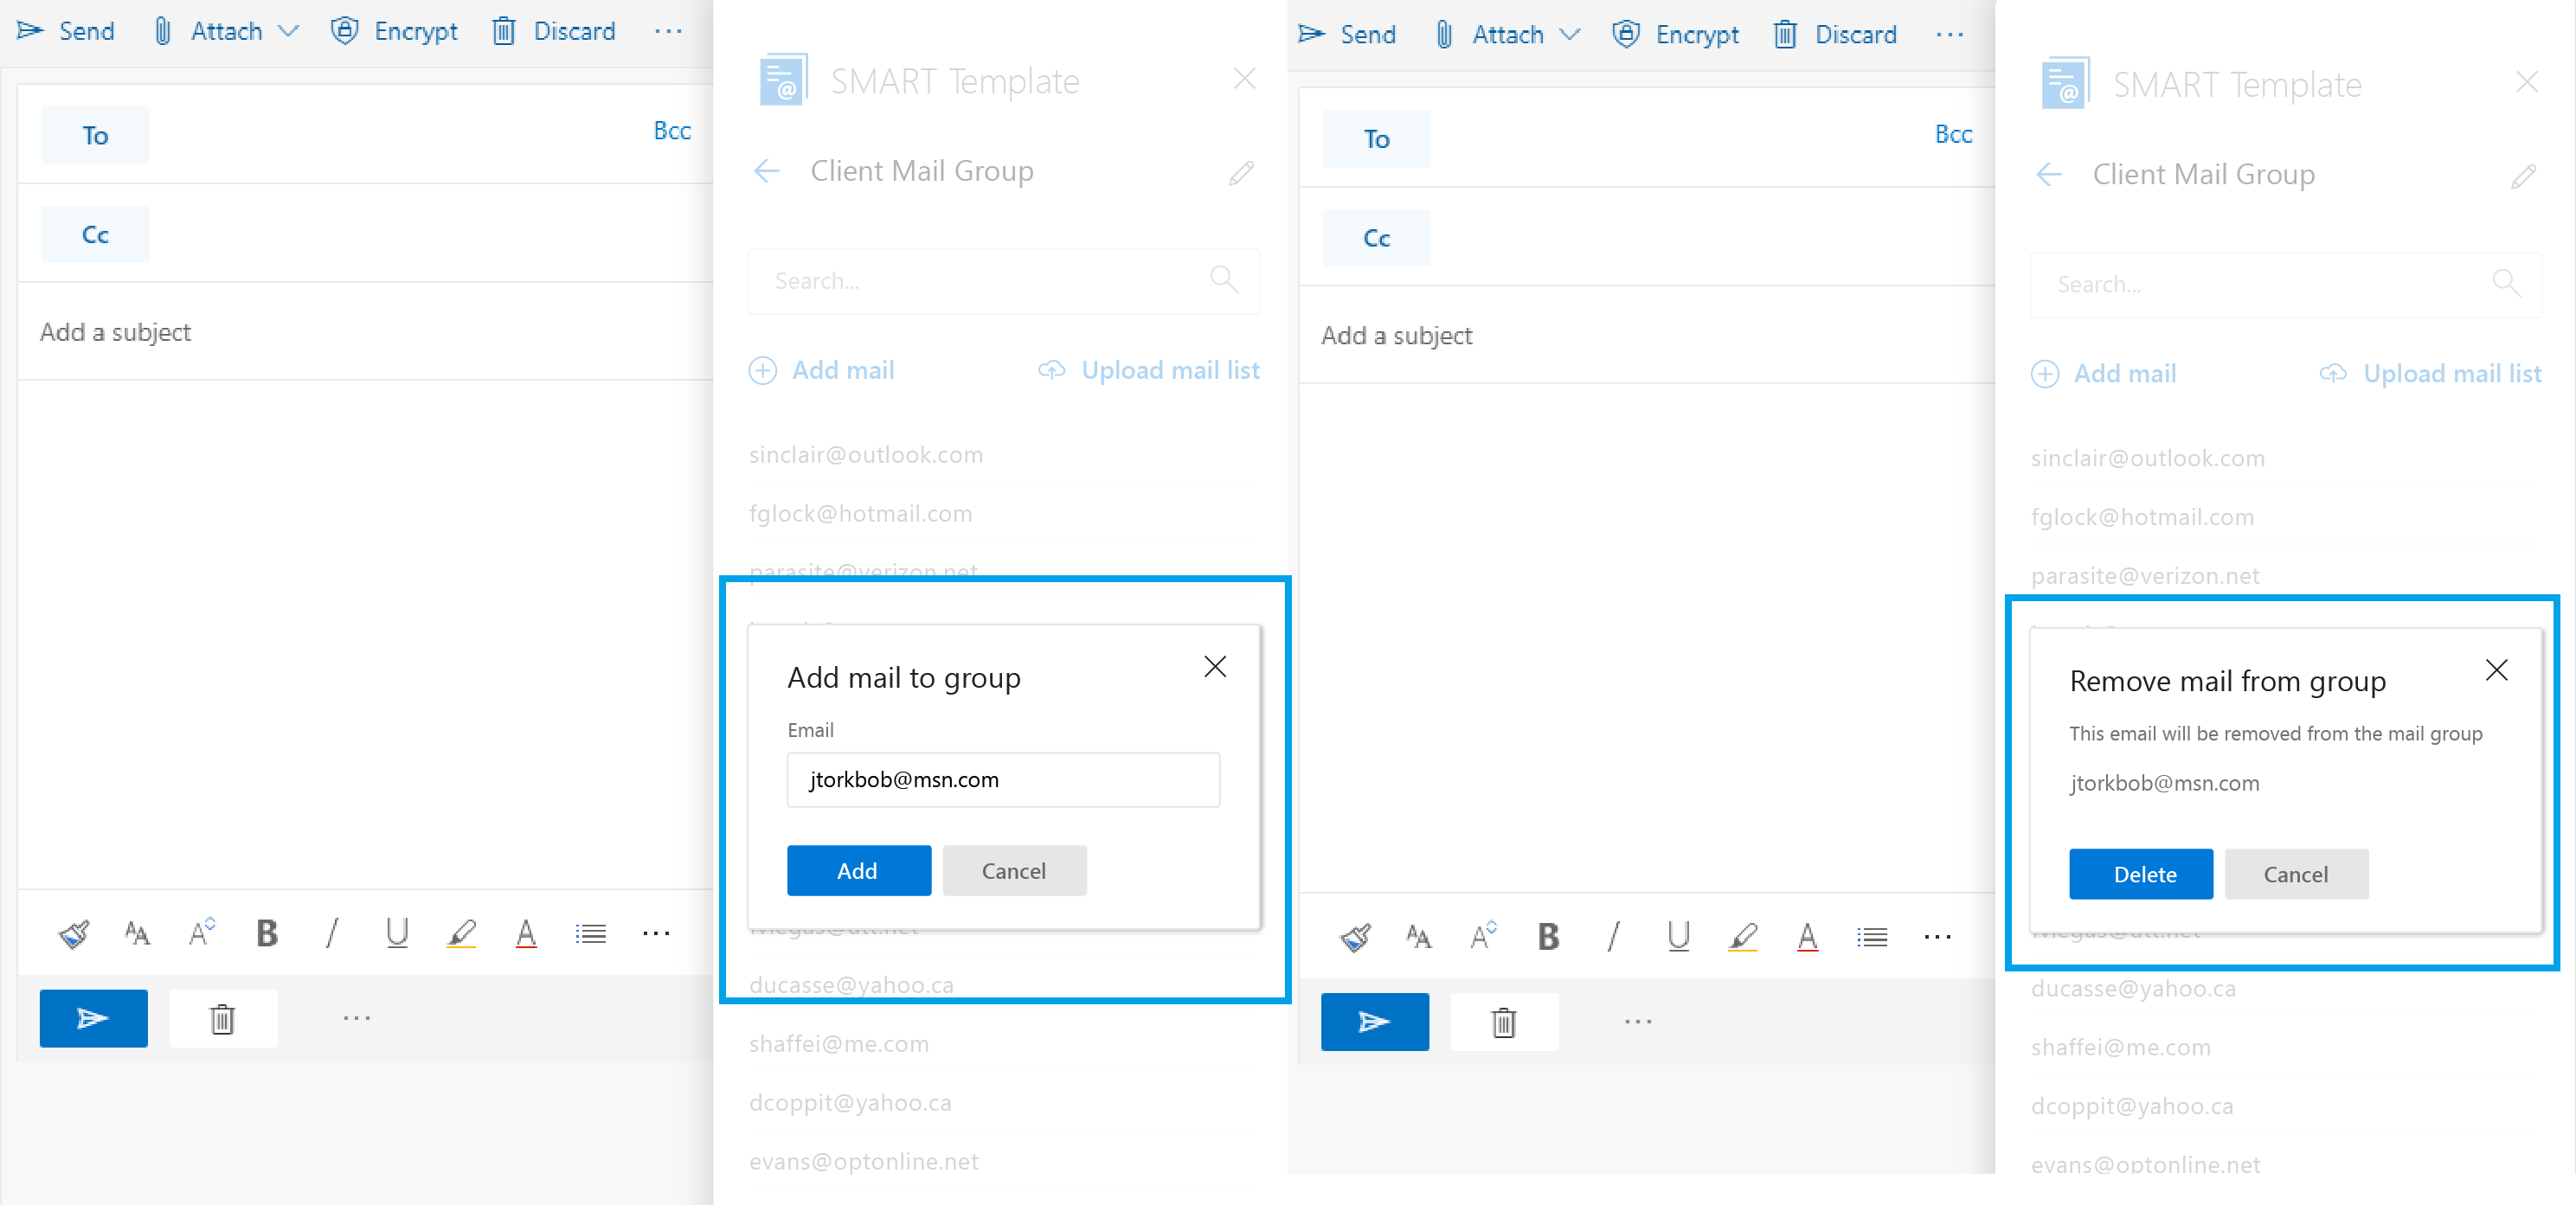Click Discard in the right compose toolbar
Image resolution: width=2576 pixels, height=1205 pixels.
pyautogui.click(x=1835, y=34)
